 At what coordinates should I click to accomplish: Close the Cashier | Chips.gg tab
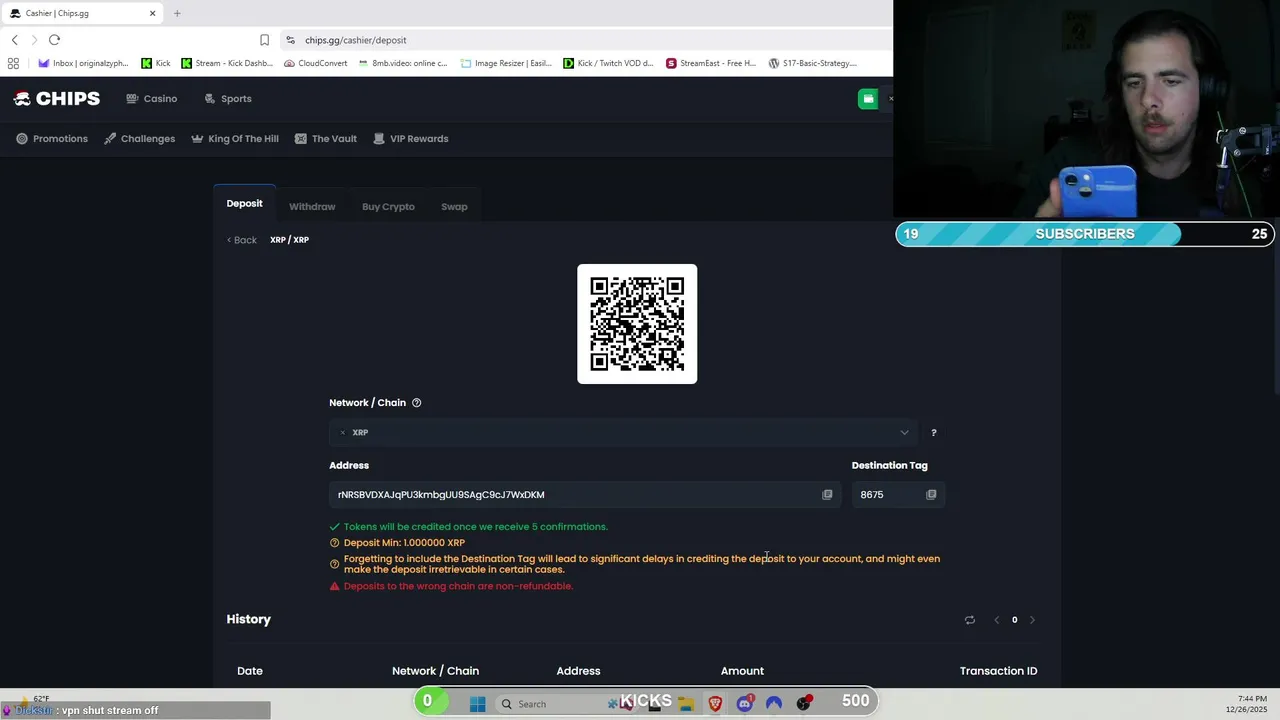click(x=152, y=13)
